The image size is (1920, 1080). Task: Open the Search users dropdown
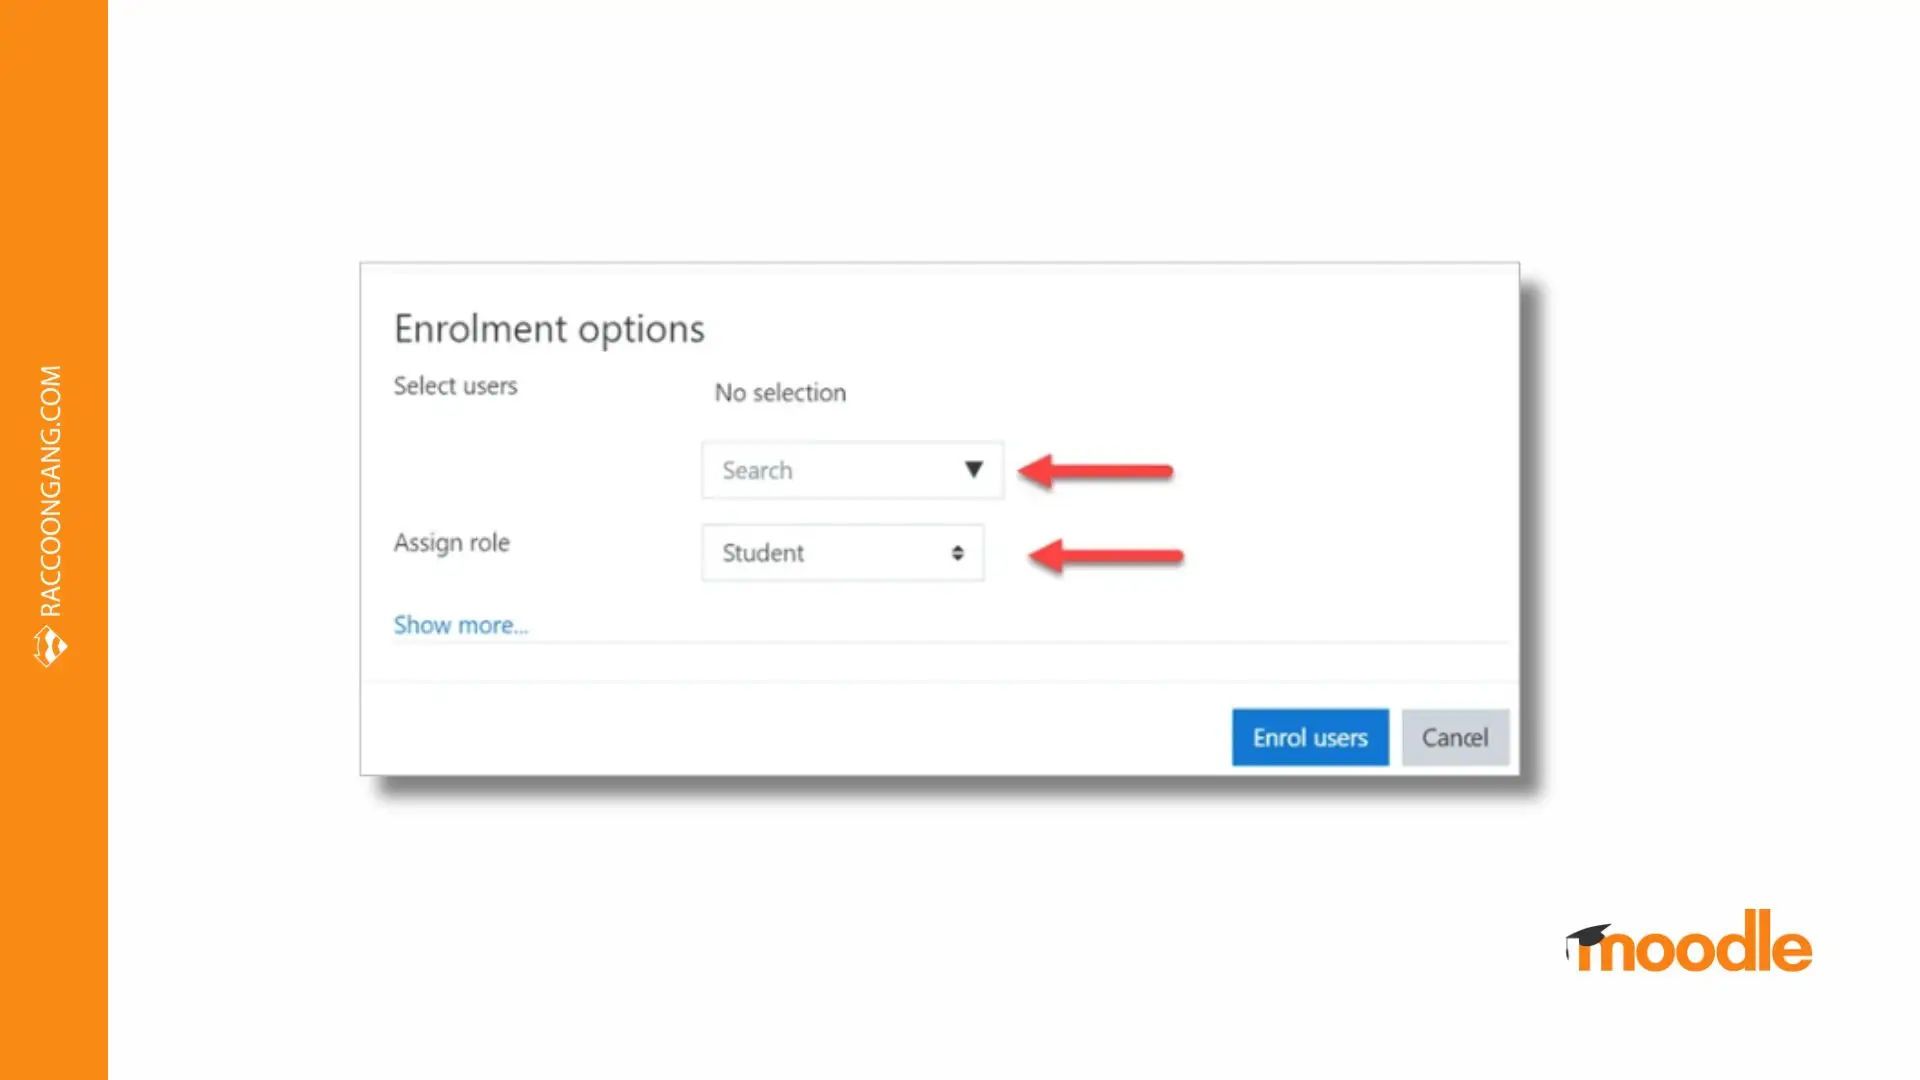point(851,470)
